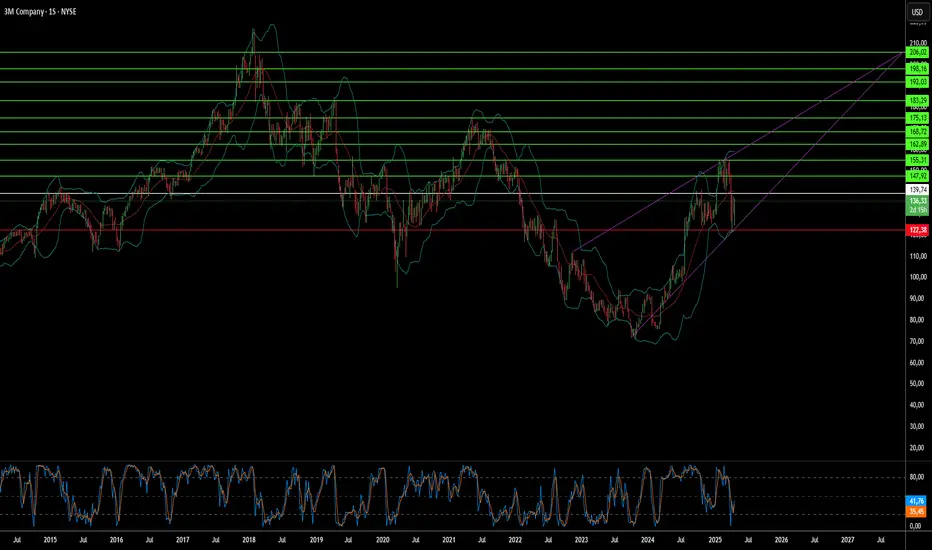Click the 175,13 green level tag

[917, 118]
